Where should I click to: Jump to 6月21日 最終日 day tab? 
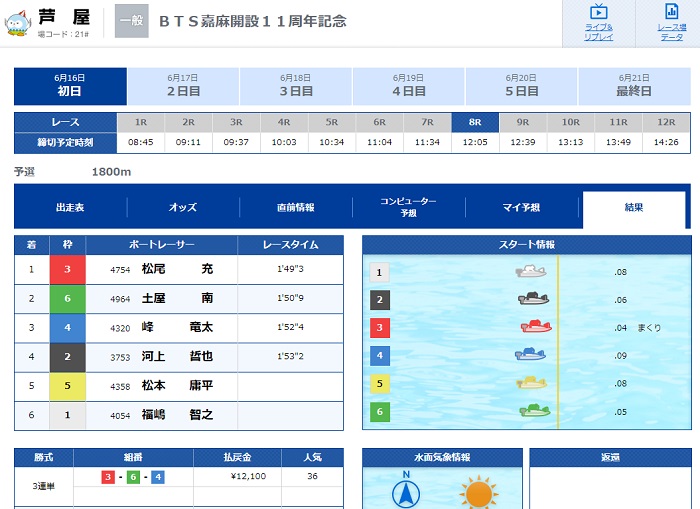pyautogui.click(x=634, y=86)
